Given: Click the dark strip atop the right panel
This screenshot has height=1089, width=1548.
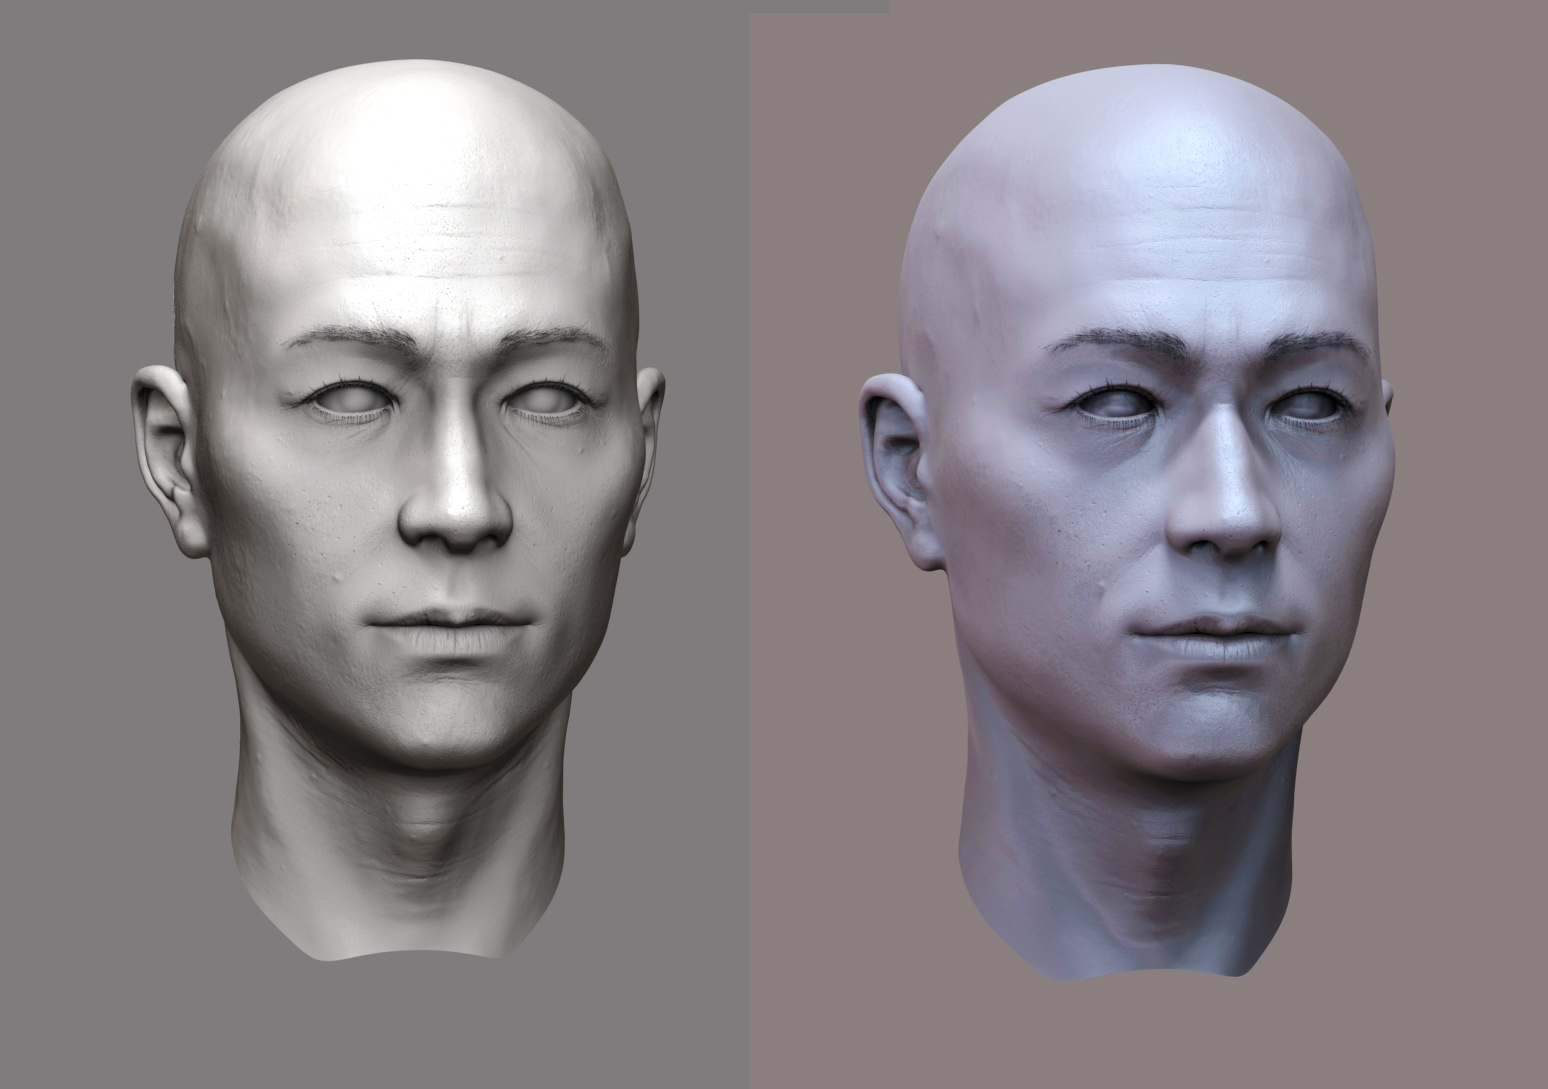Looking at the screenshot, I should pos(819,6).
